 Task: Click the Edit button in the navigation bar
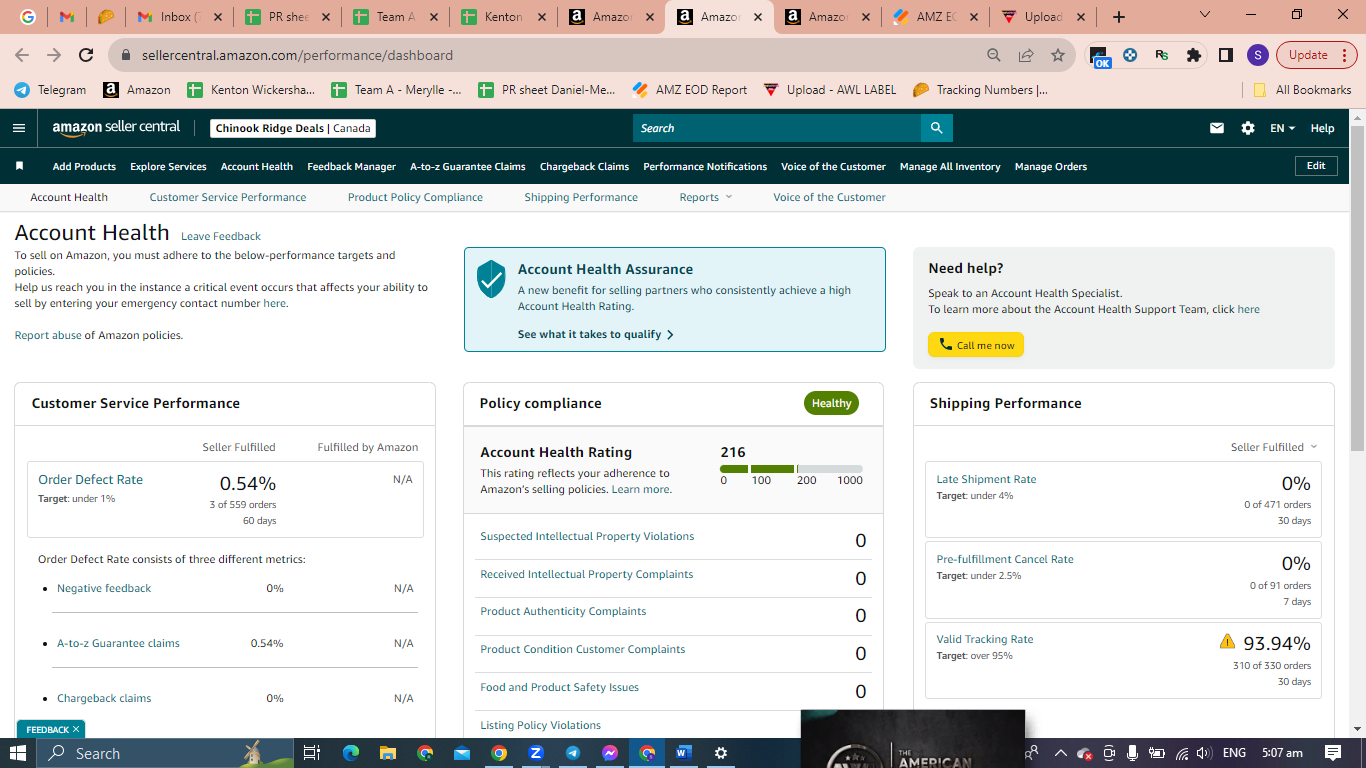[x=1316, y=166]
